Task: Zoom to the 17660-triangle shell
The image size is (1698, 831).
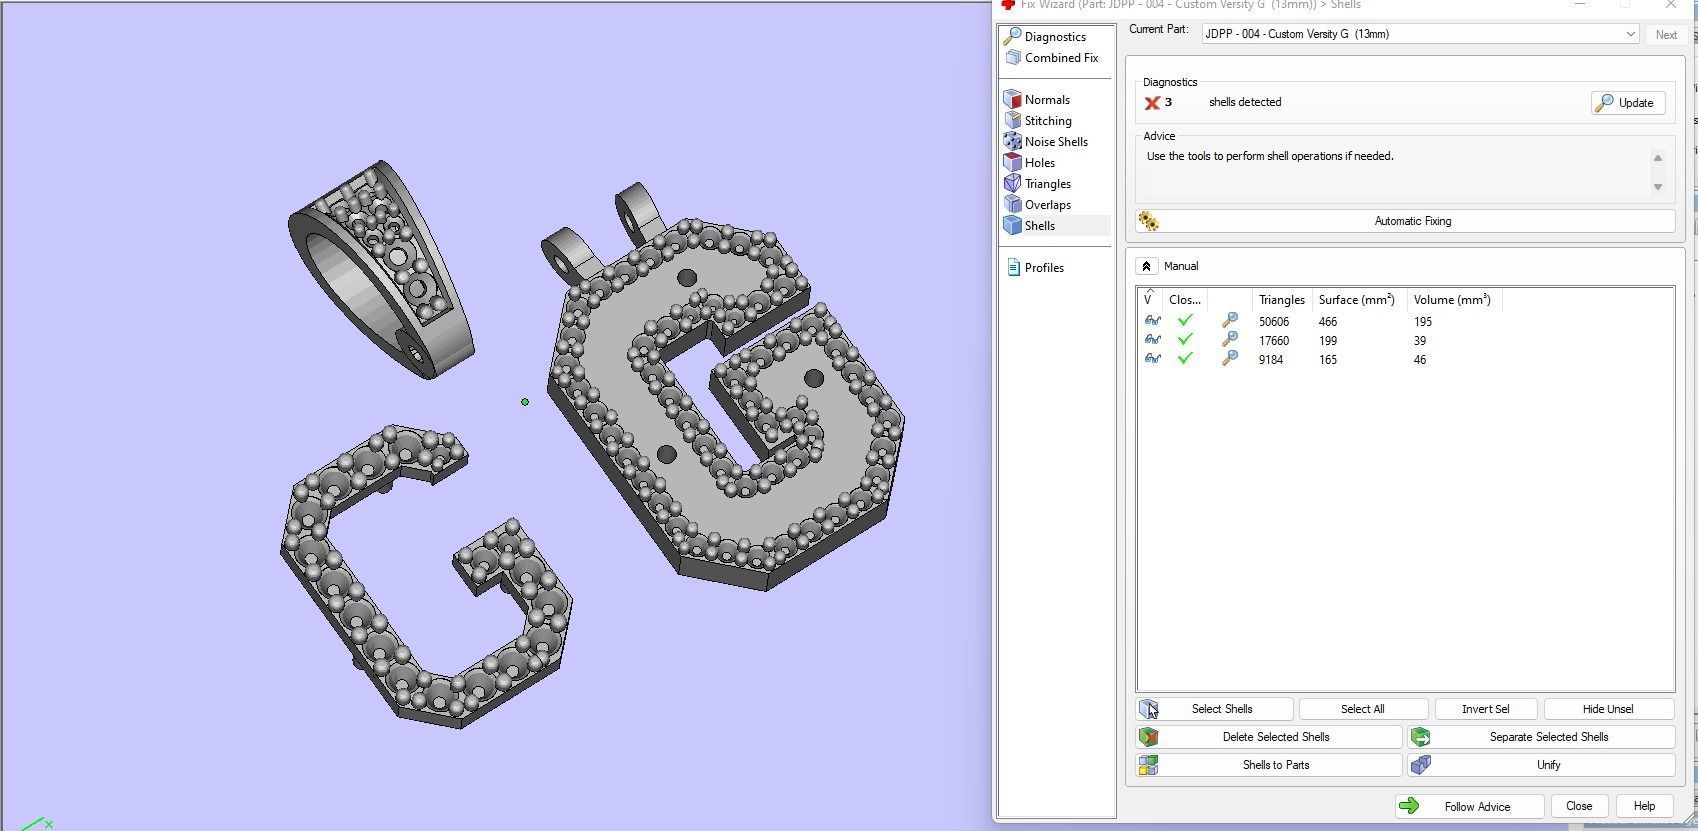Action: [x=1230, y=340]
